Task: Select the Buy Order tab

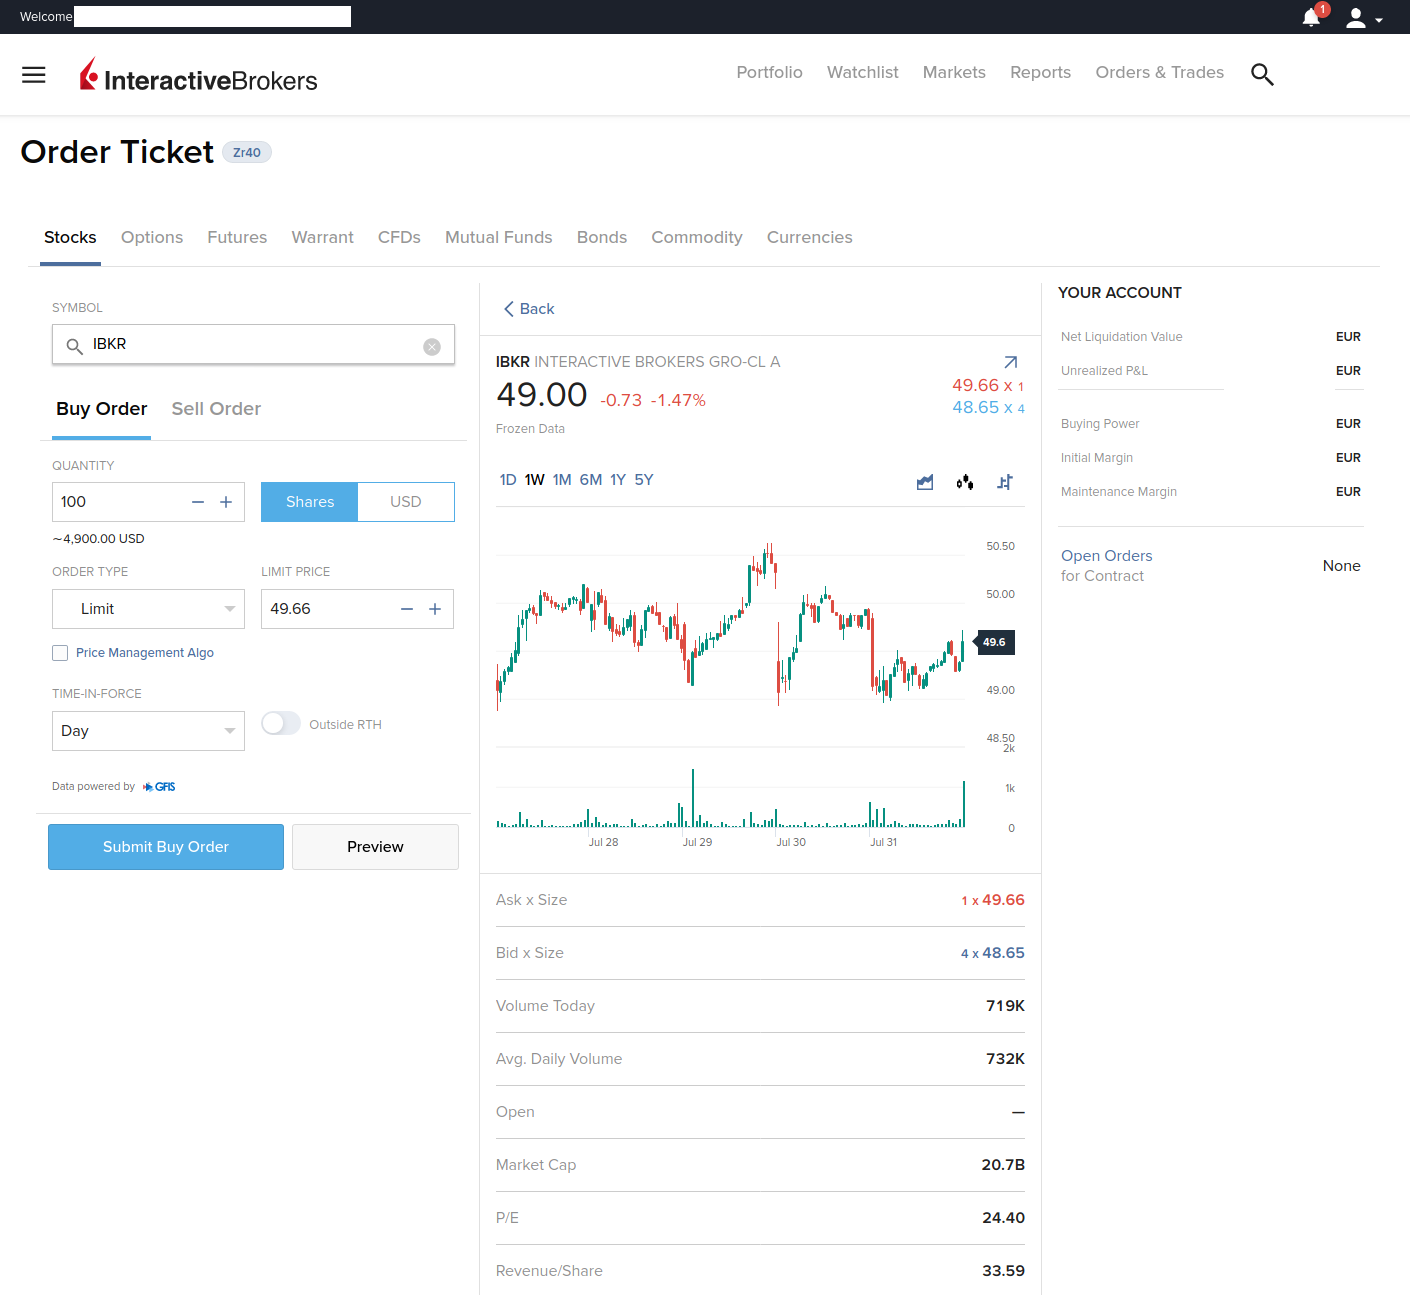Action: pyautogui.click(x=101, y=409)
